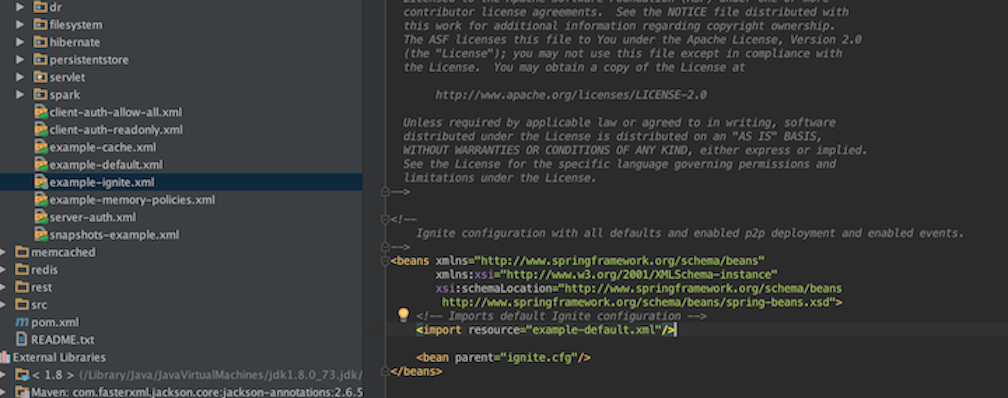Expand the memcached folder arrow

tap(3, 252)
